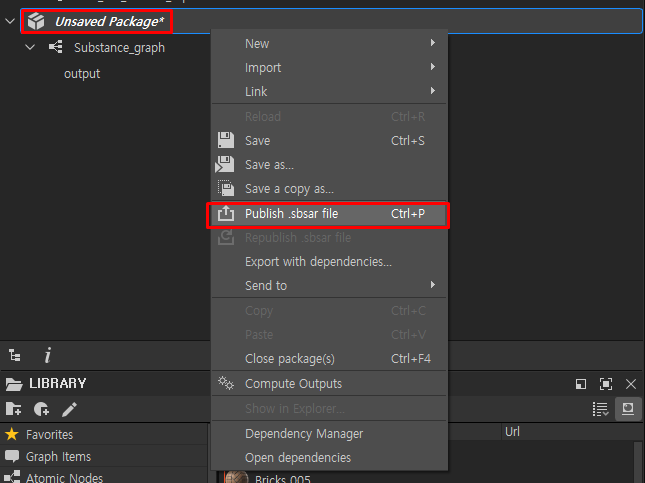Screen dimensions: 645x483
Task: Open the New submenu
Action: pyautogui.click(x=329, y=43)
